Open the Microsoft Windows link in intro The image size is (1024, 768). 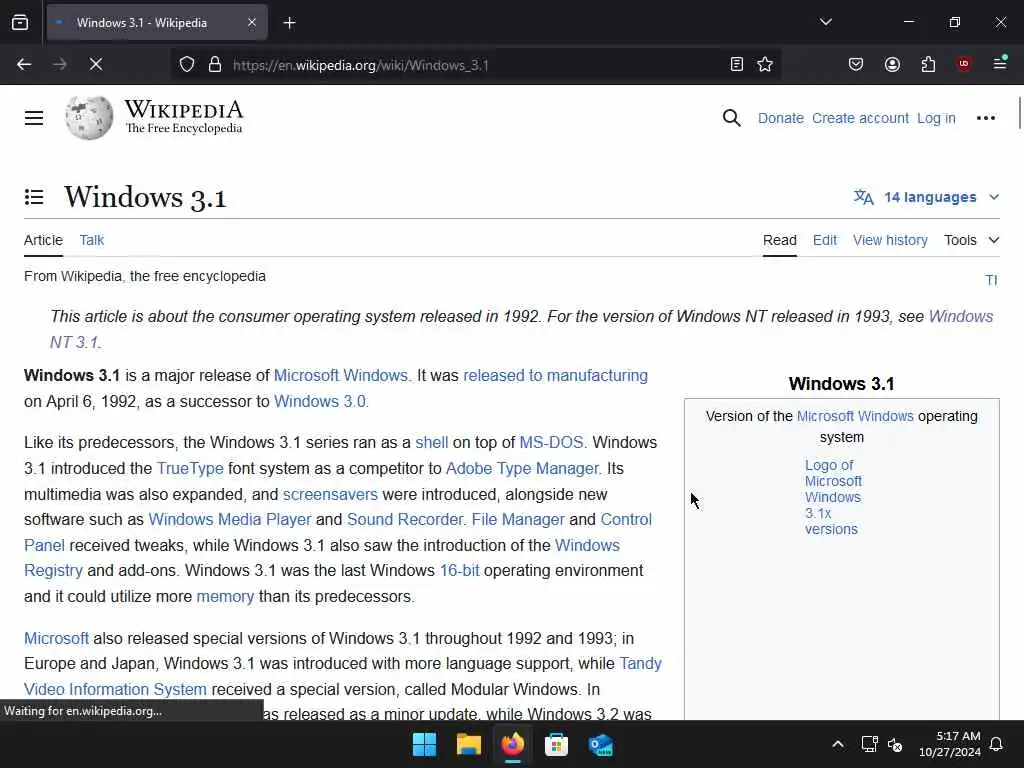(340, 376)
